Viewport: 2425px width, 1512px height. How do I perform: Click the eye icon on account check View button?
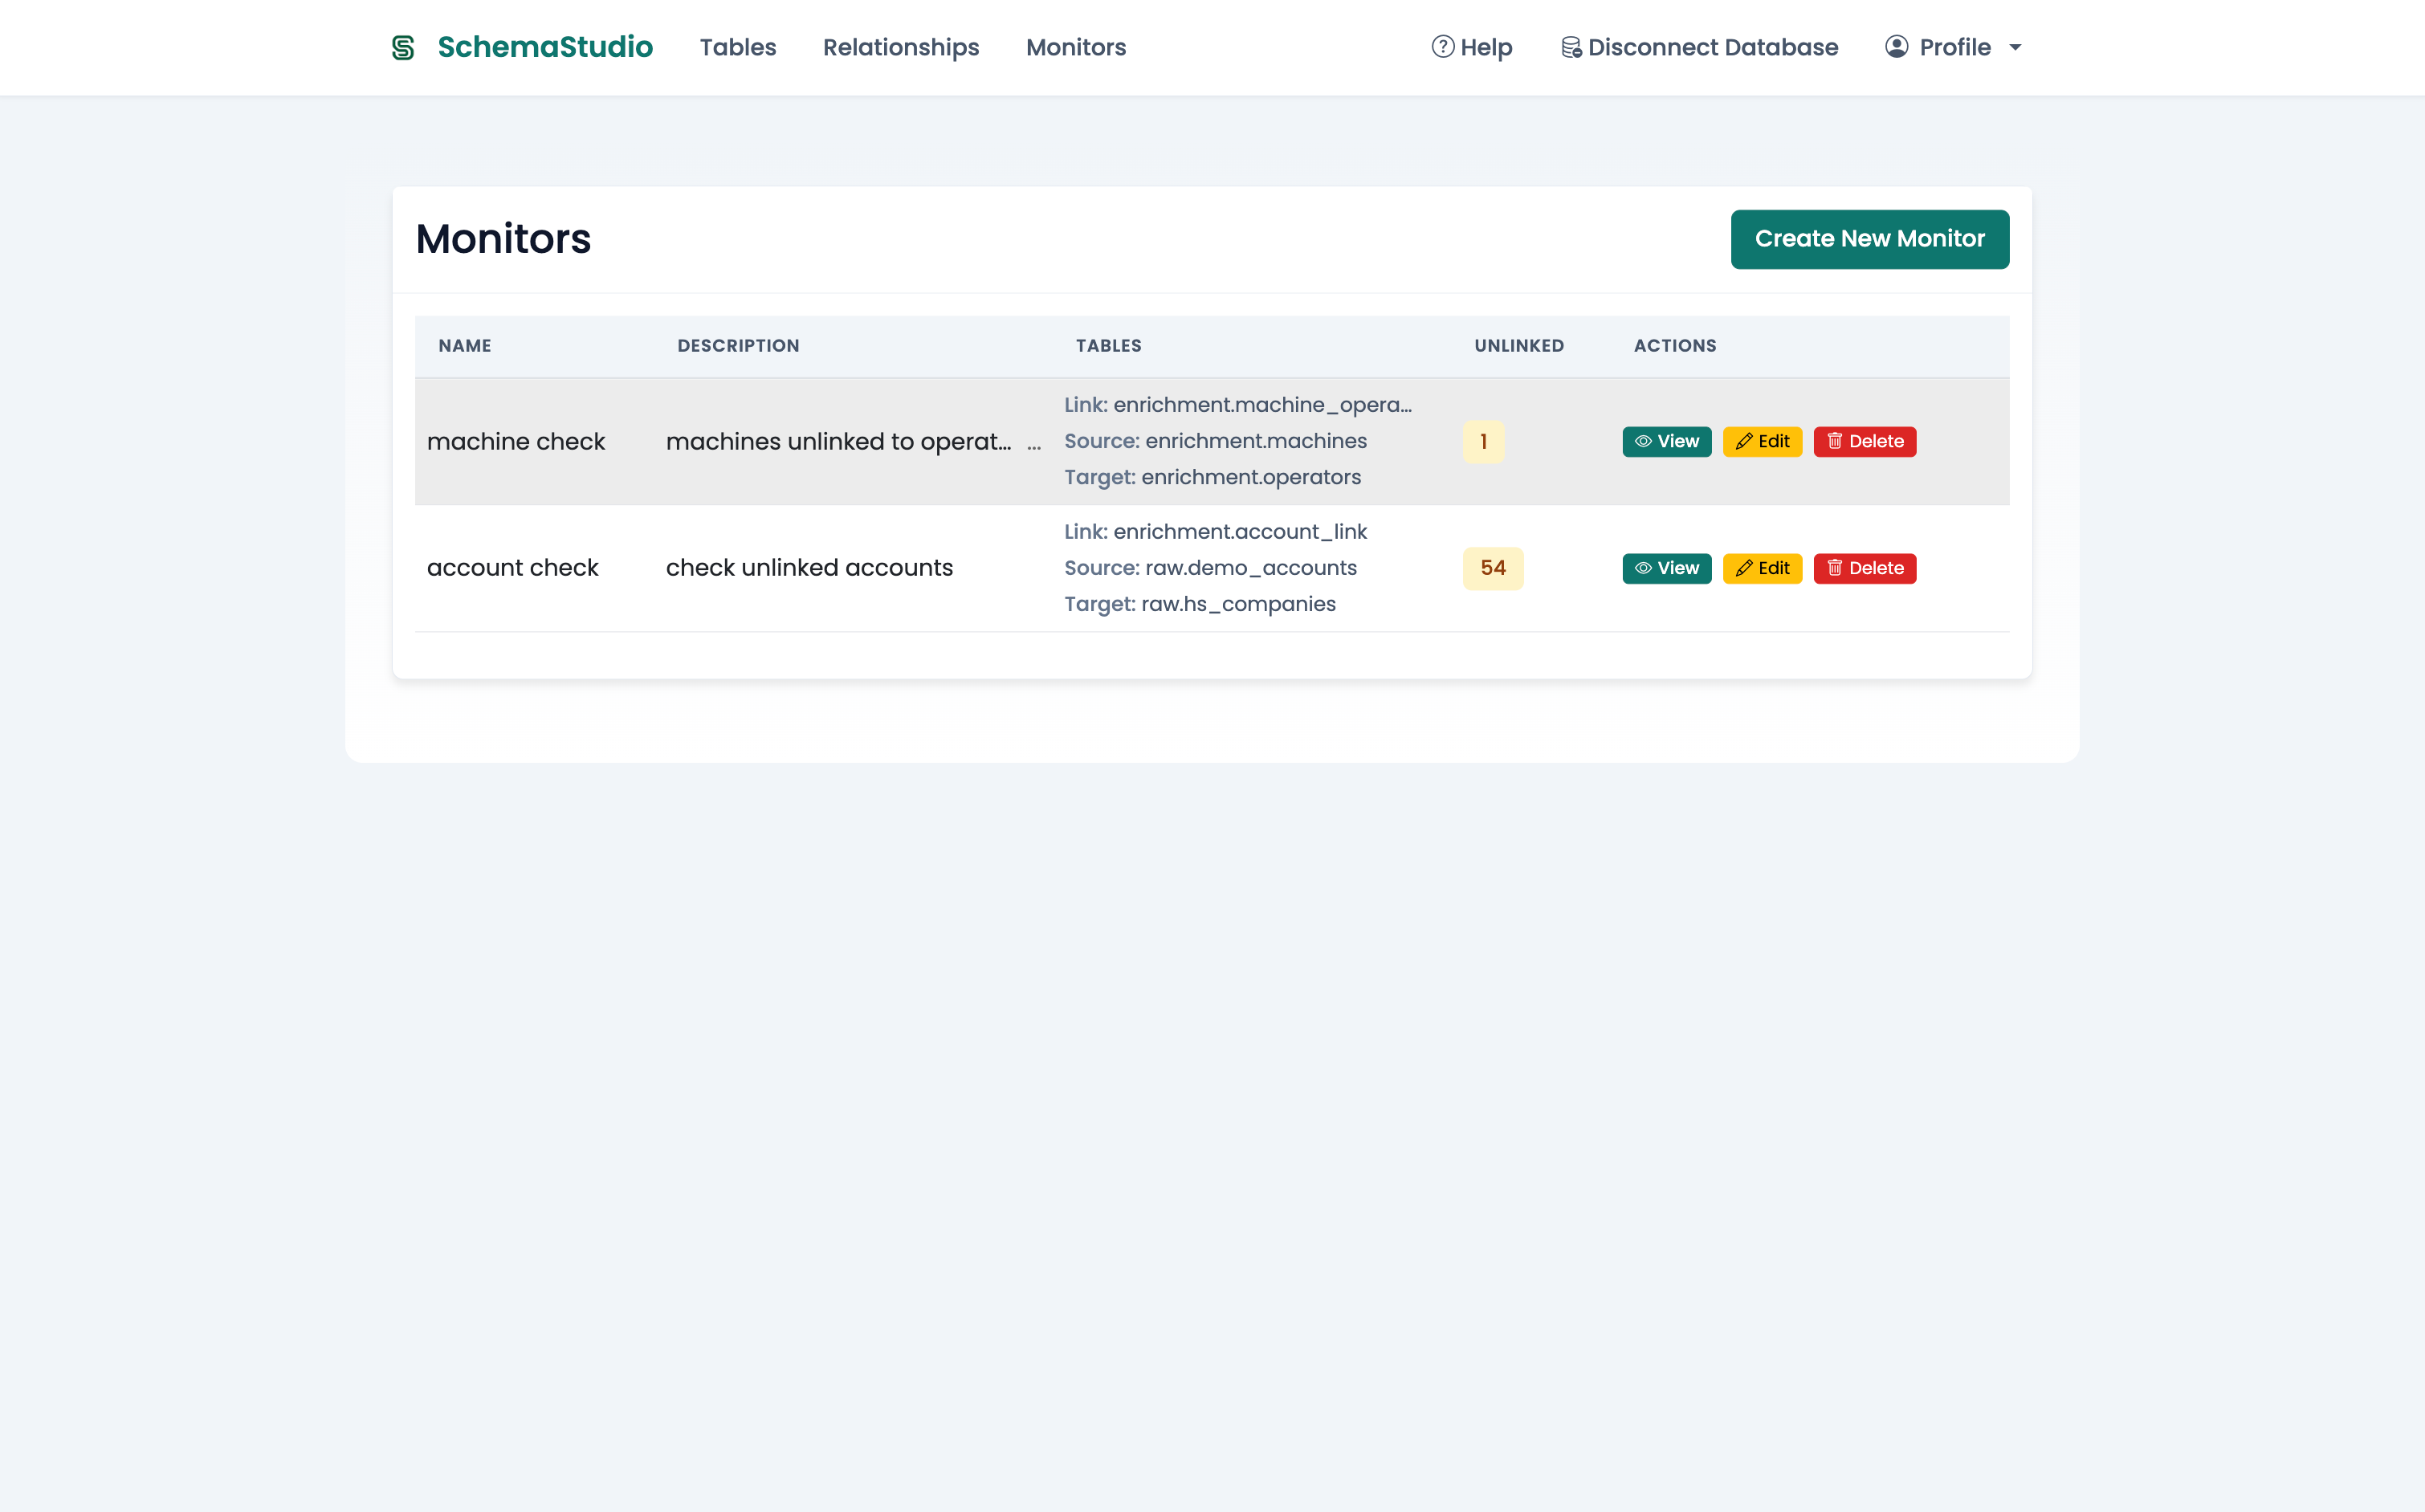[1642, 568]
